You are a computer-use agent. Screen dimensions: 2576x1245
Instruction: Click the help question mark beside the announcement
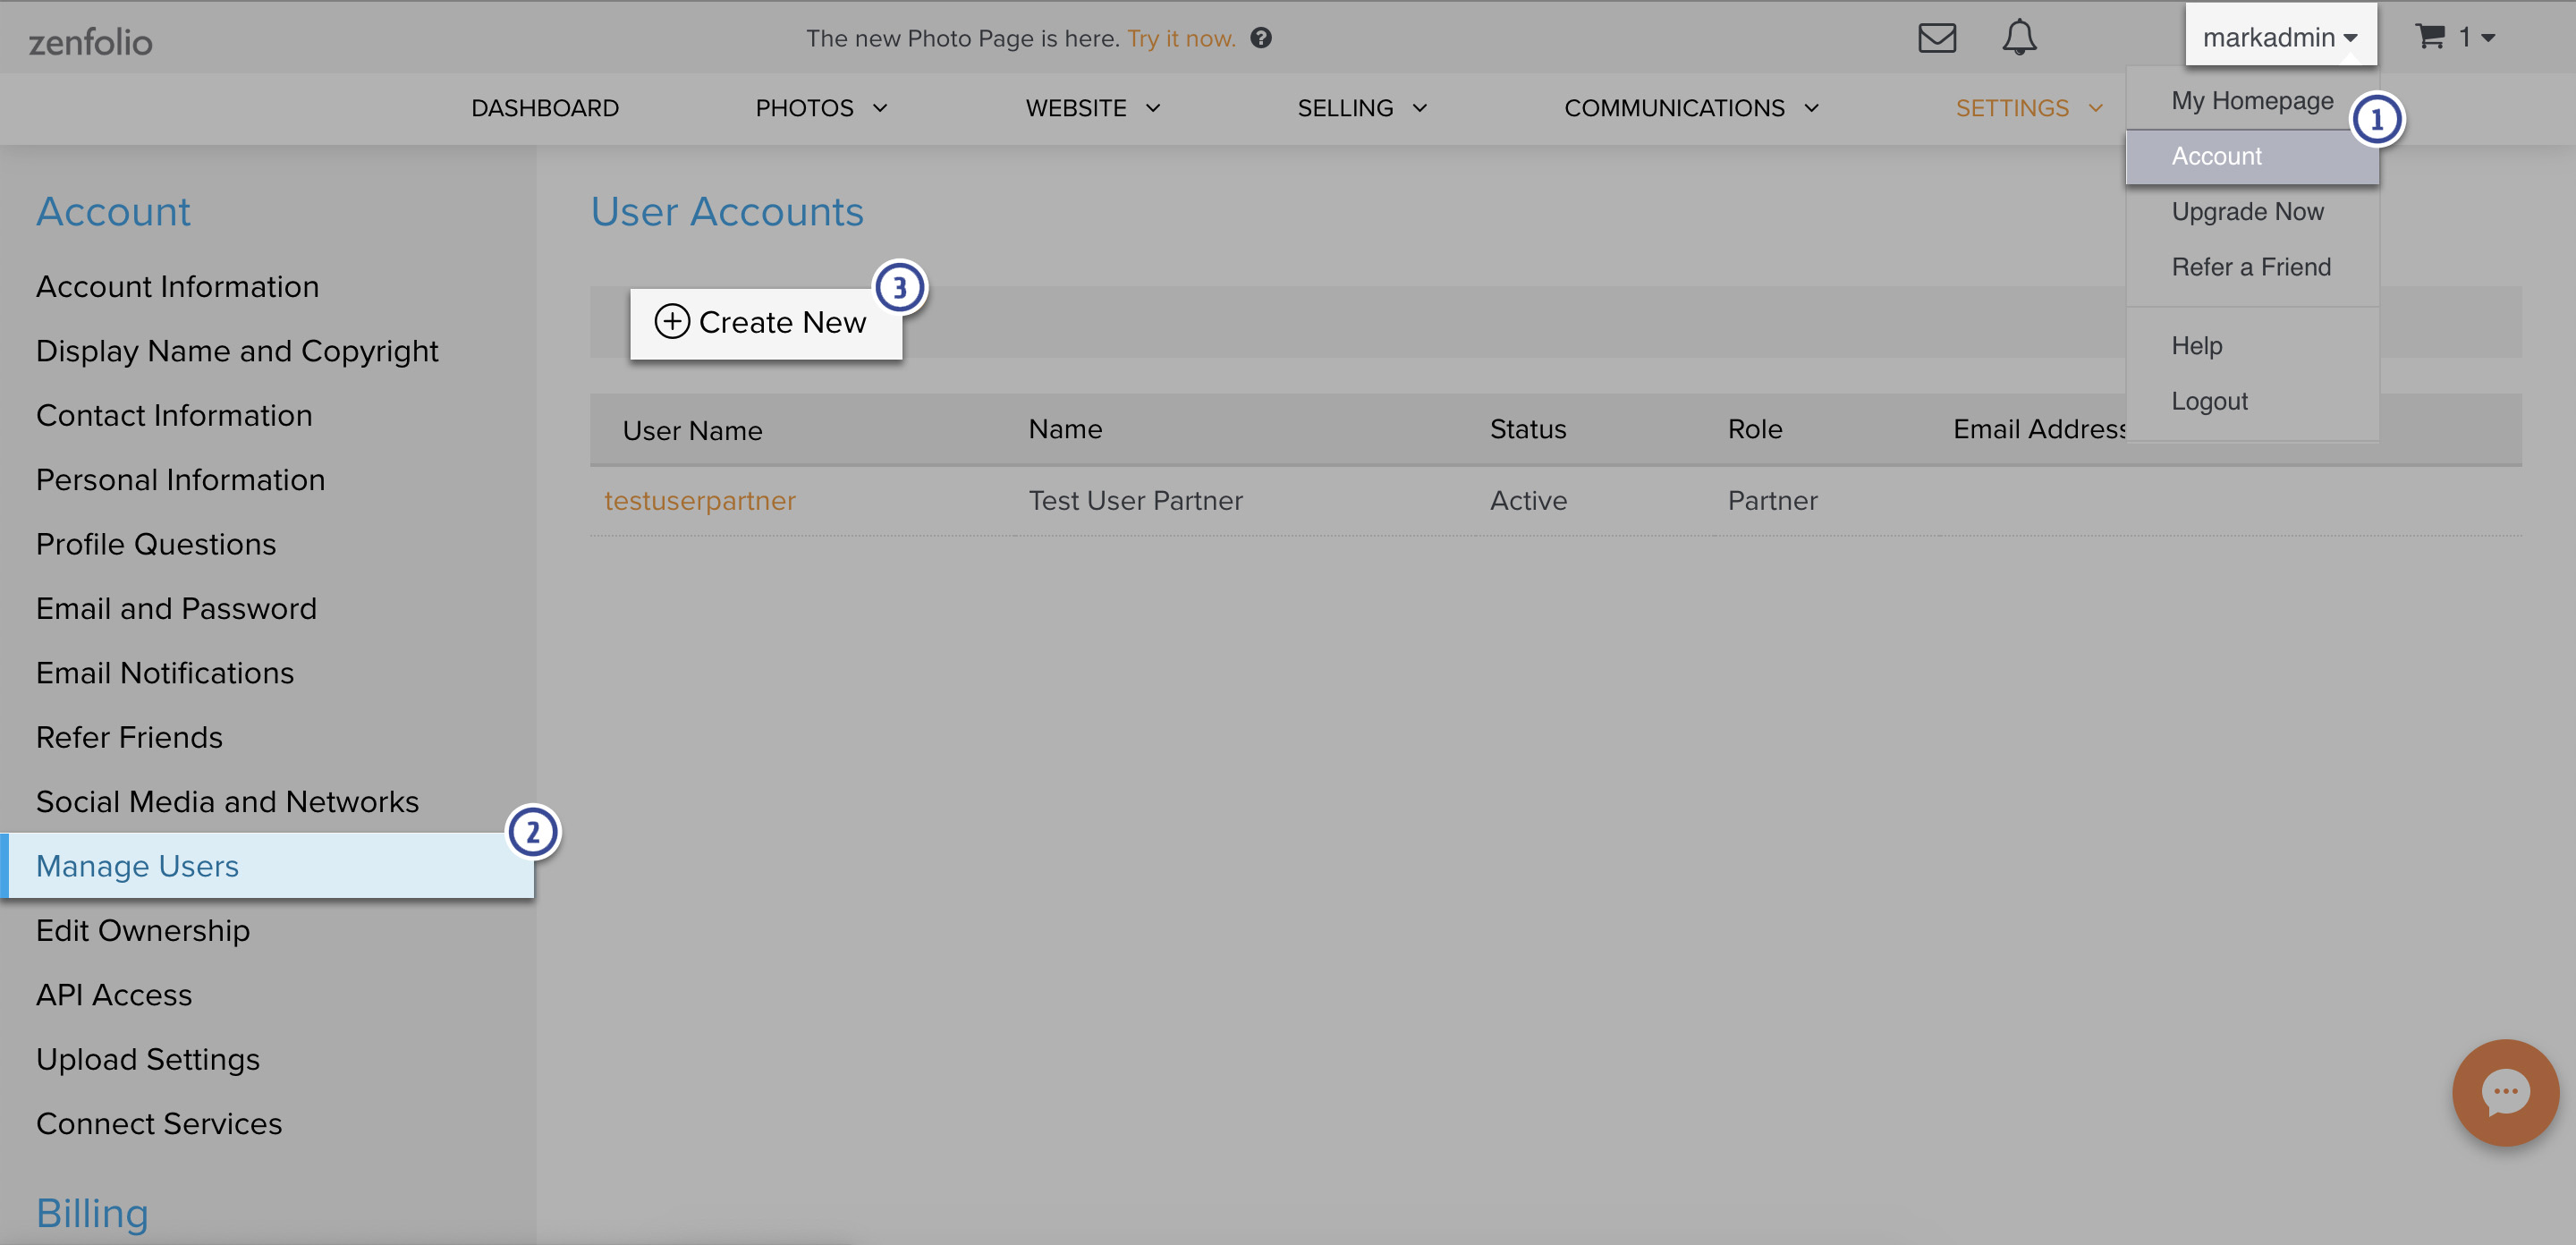[1263, 38]
